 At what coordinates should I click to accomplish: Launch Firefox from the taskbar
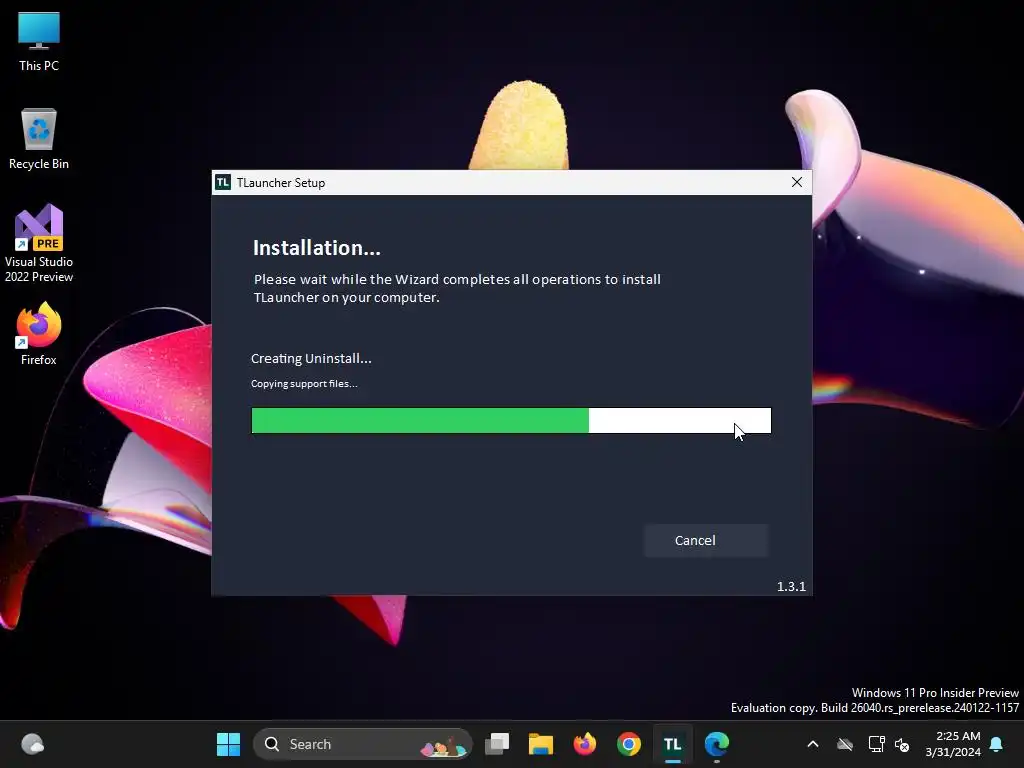pos(584,744)
